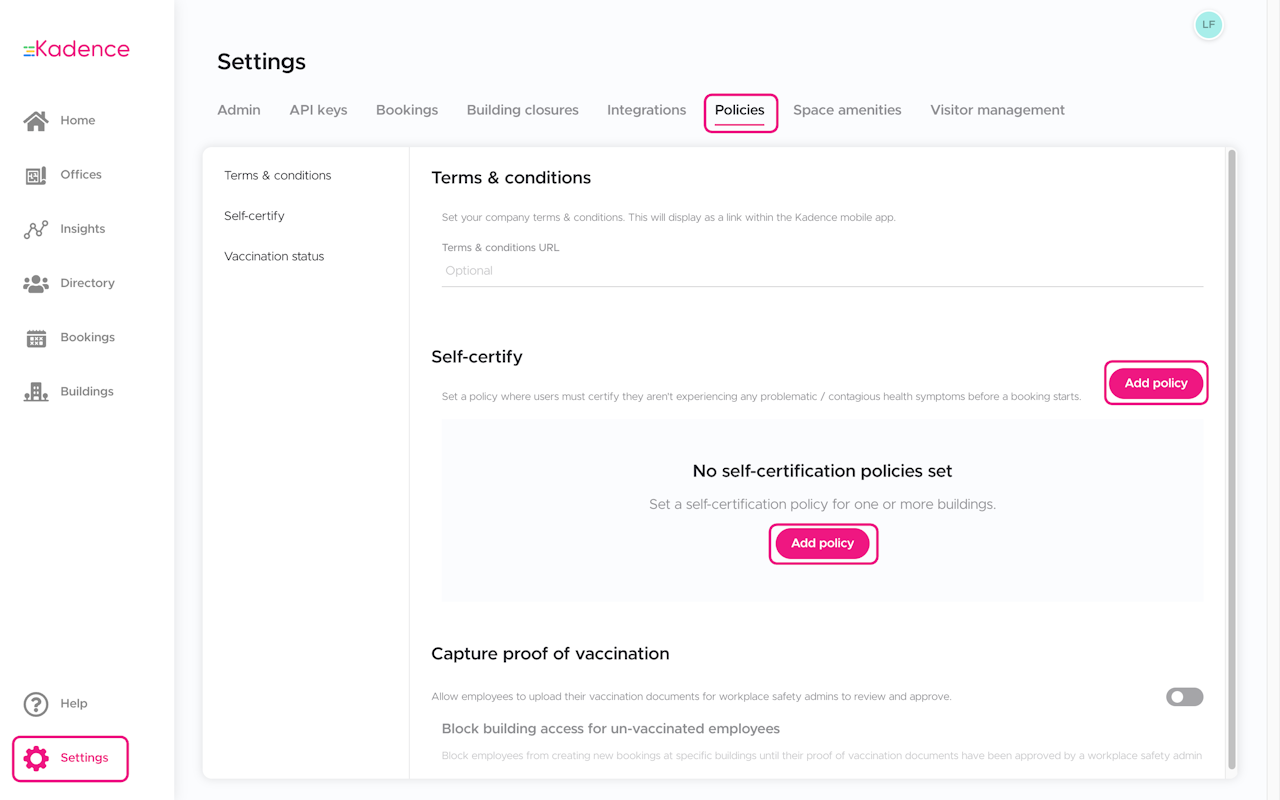Open Buildings via building icon
The height and width of the screenshot is (800, 1280).
pyautogui.click(x=36, y=392)
